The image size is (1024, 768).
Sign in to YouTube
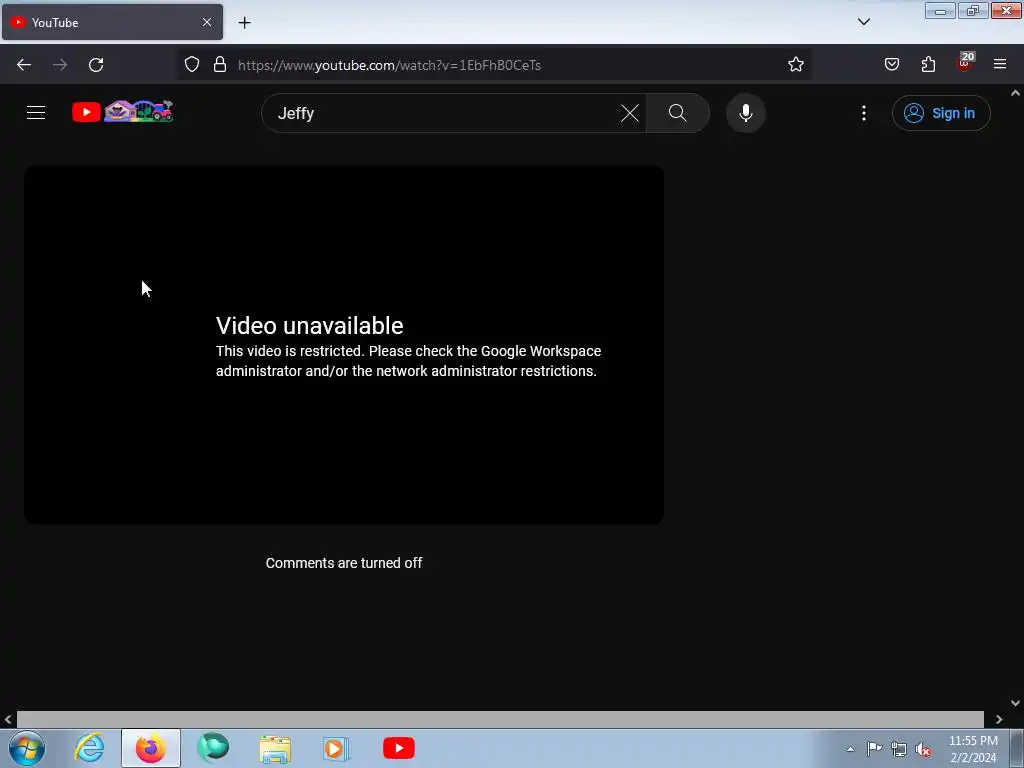[x=940, y=113]
